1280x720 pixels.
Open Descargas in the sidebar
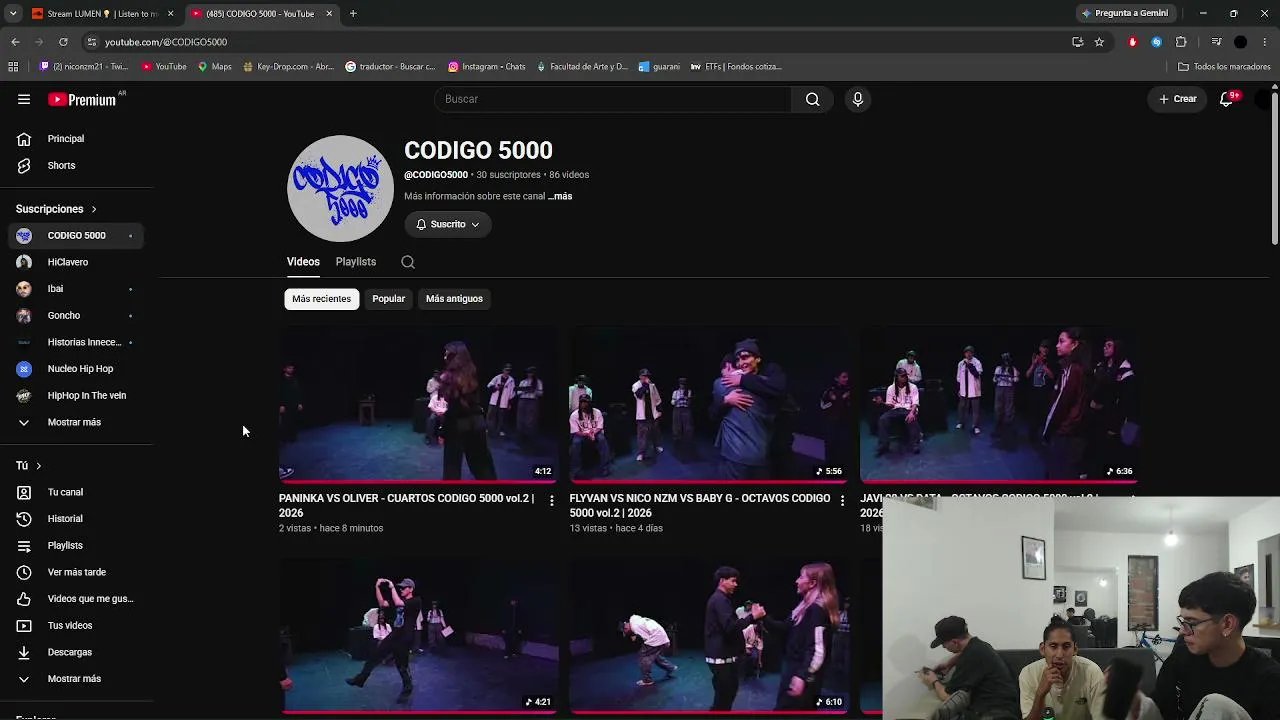click(x=76, y=652)
